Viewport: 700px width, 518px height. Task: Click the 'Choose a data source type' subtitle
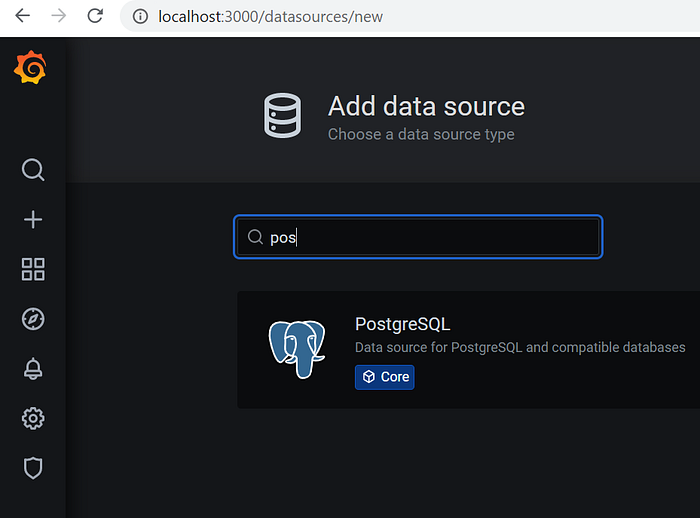421,134
